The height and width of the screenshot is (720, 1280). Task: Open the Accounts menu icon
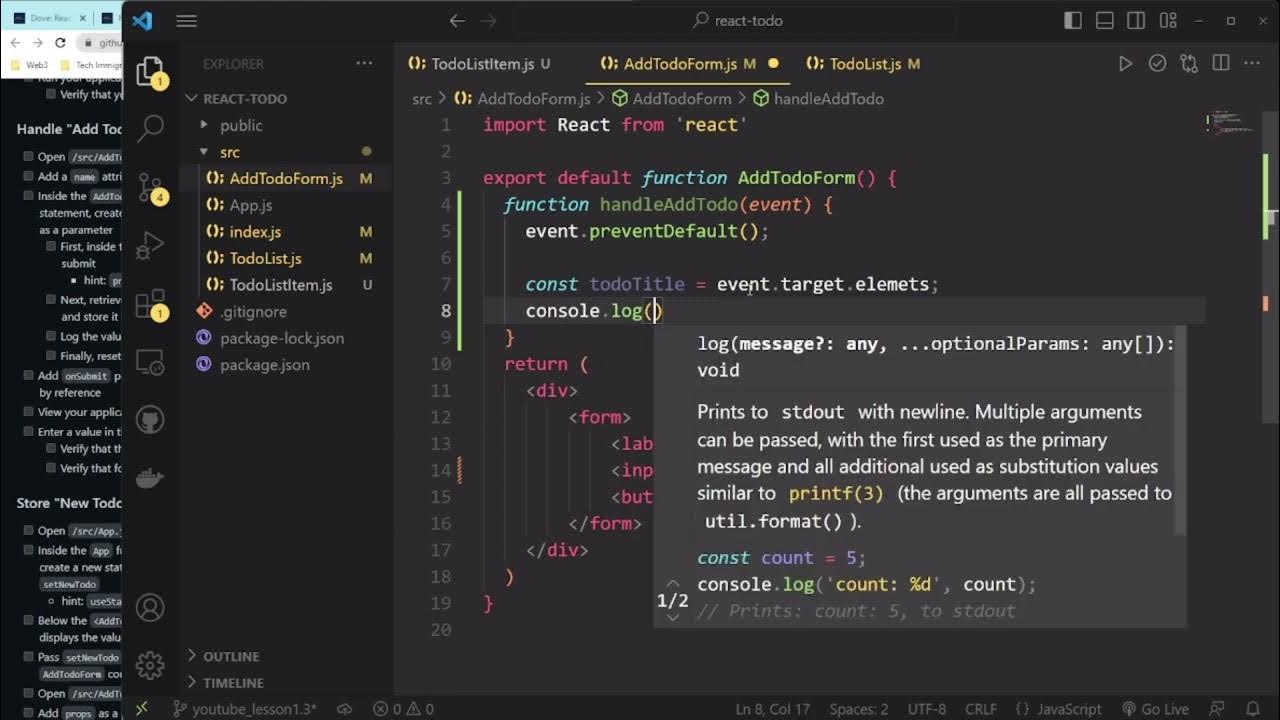(x=150, y=607)
